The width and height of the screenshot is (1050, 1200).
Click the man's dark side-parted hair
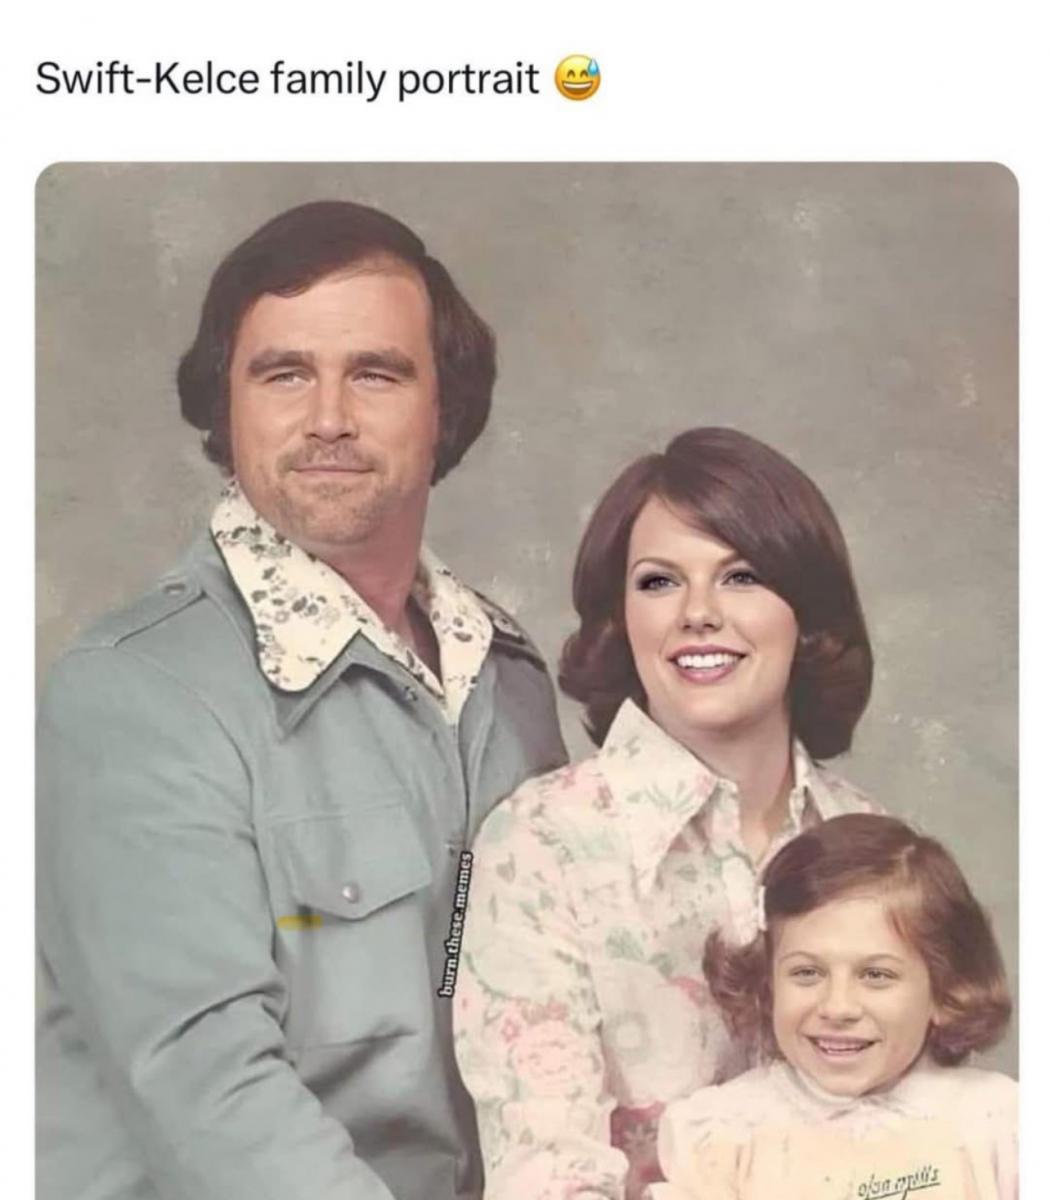[x=330, y=290]
